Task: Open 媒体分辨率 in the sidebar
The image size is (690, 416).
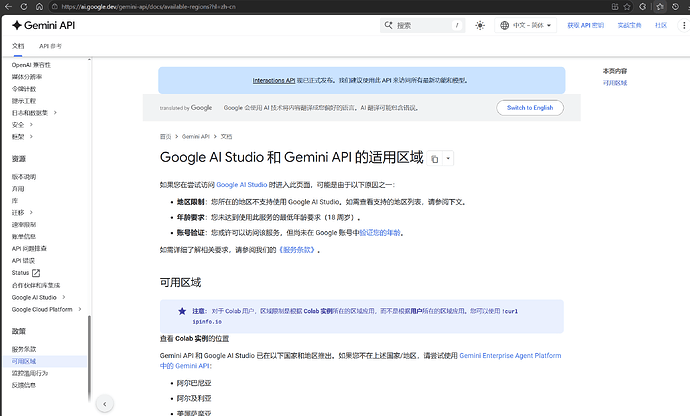Action: click(27, 77)
